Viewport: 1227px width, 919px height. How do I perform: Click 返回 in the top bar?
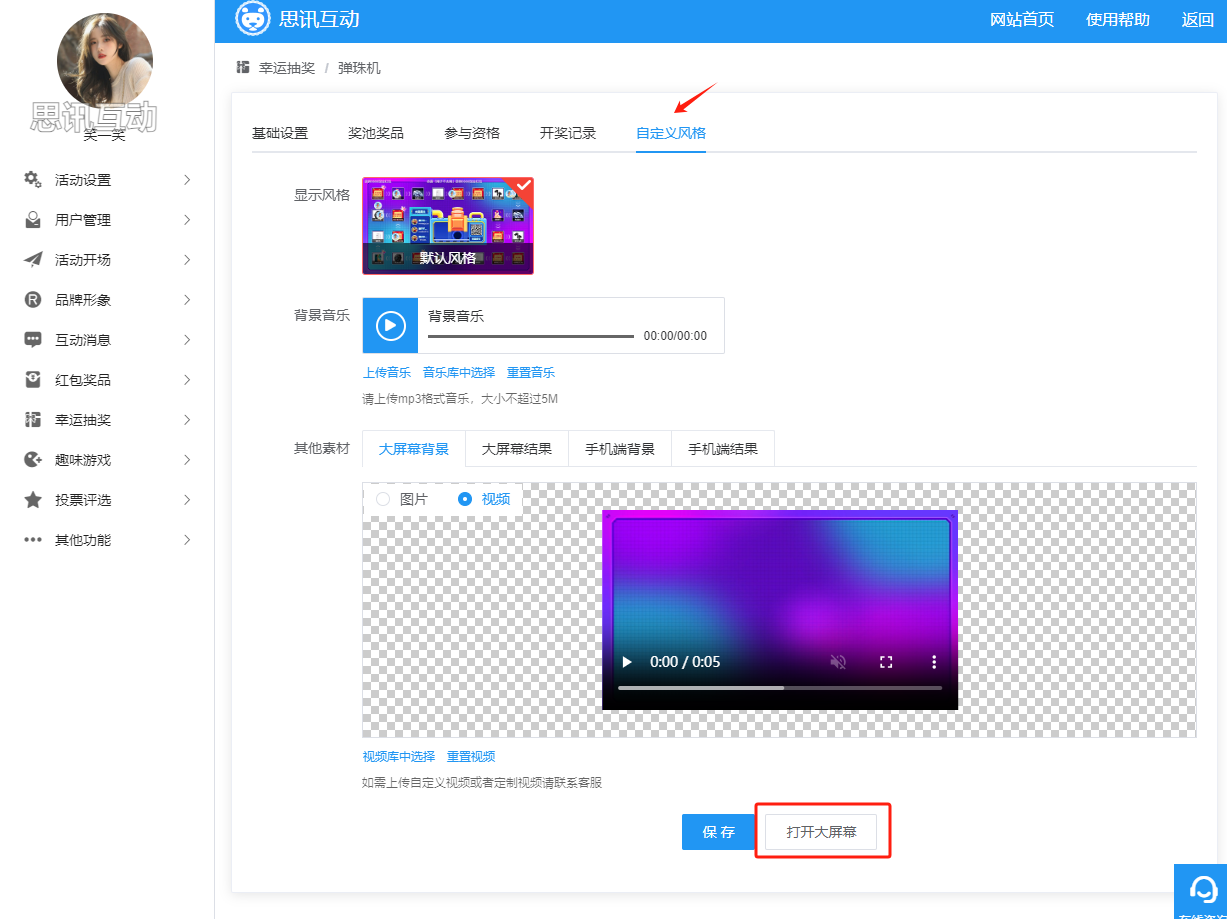click(x=1198, y=20)
